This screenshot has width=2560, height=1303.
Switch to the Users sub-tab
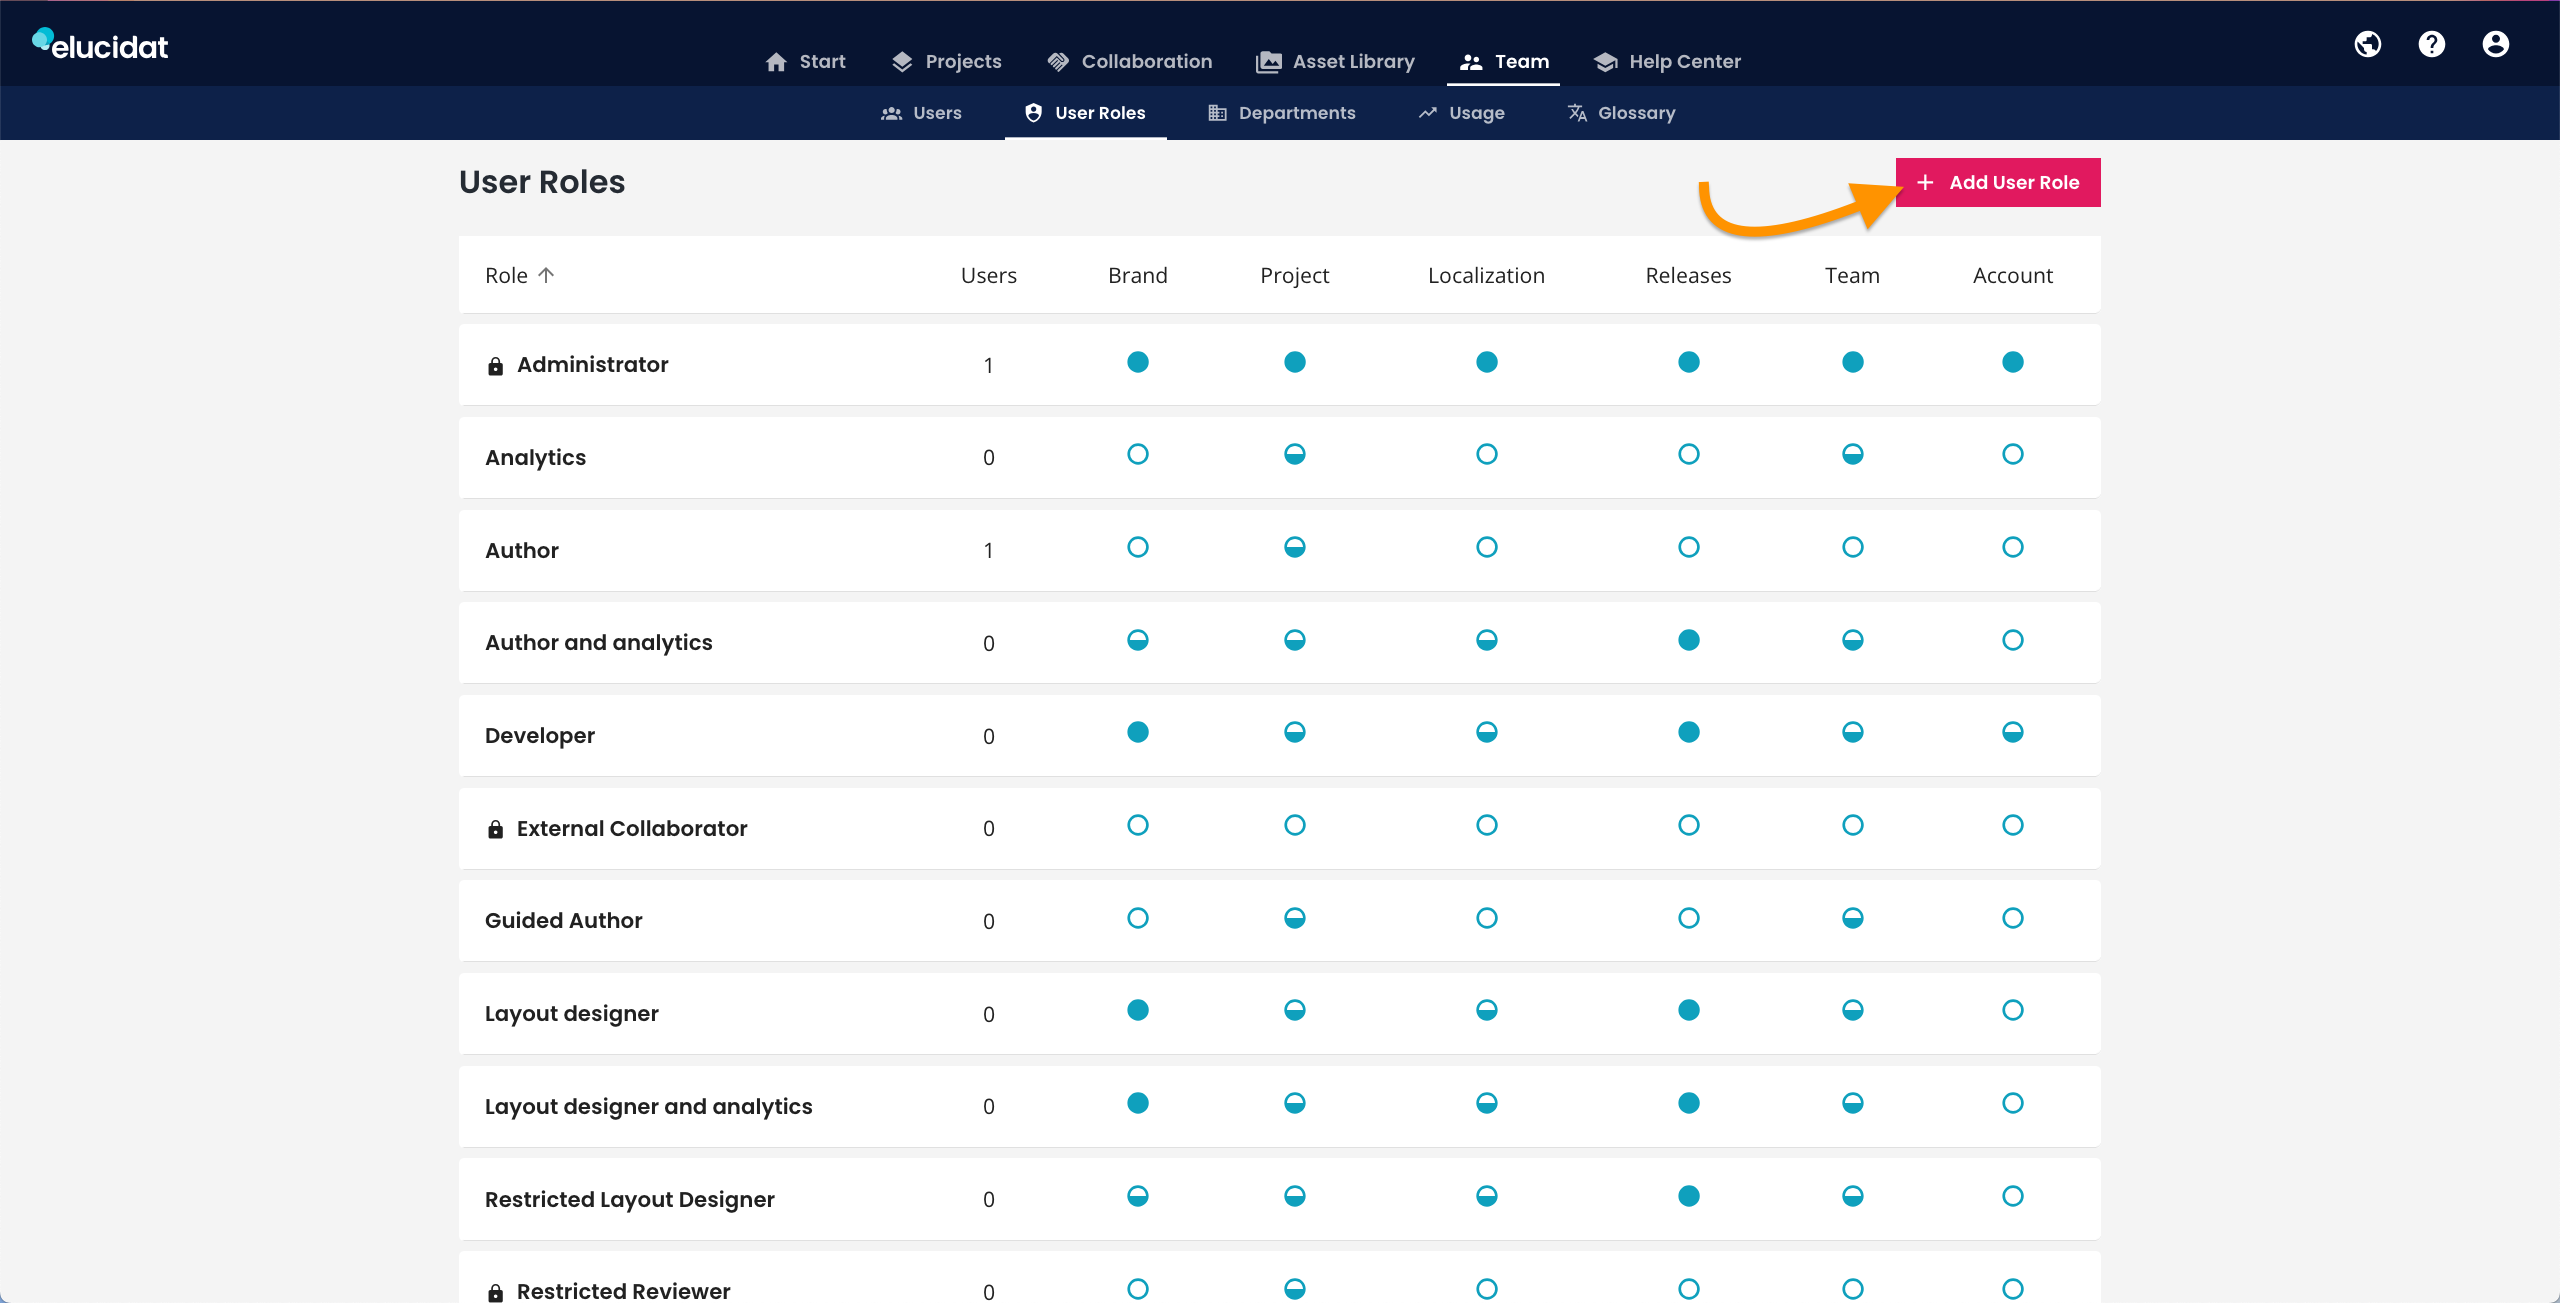(921, 113)
